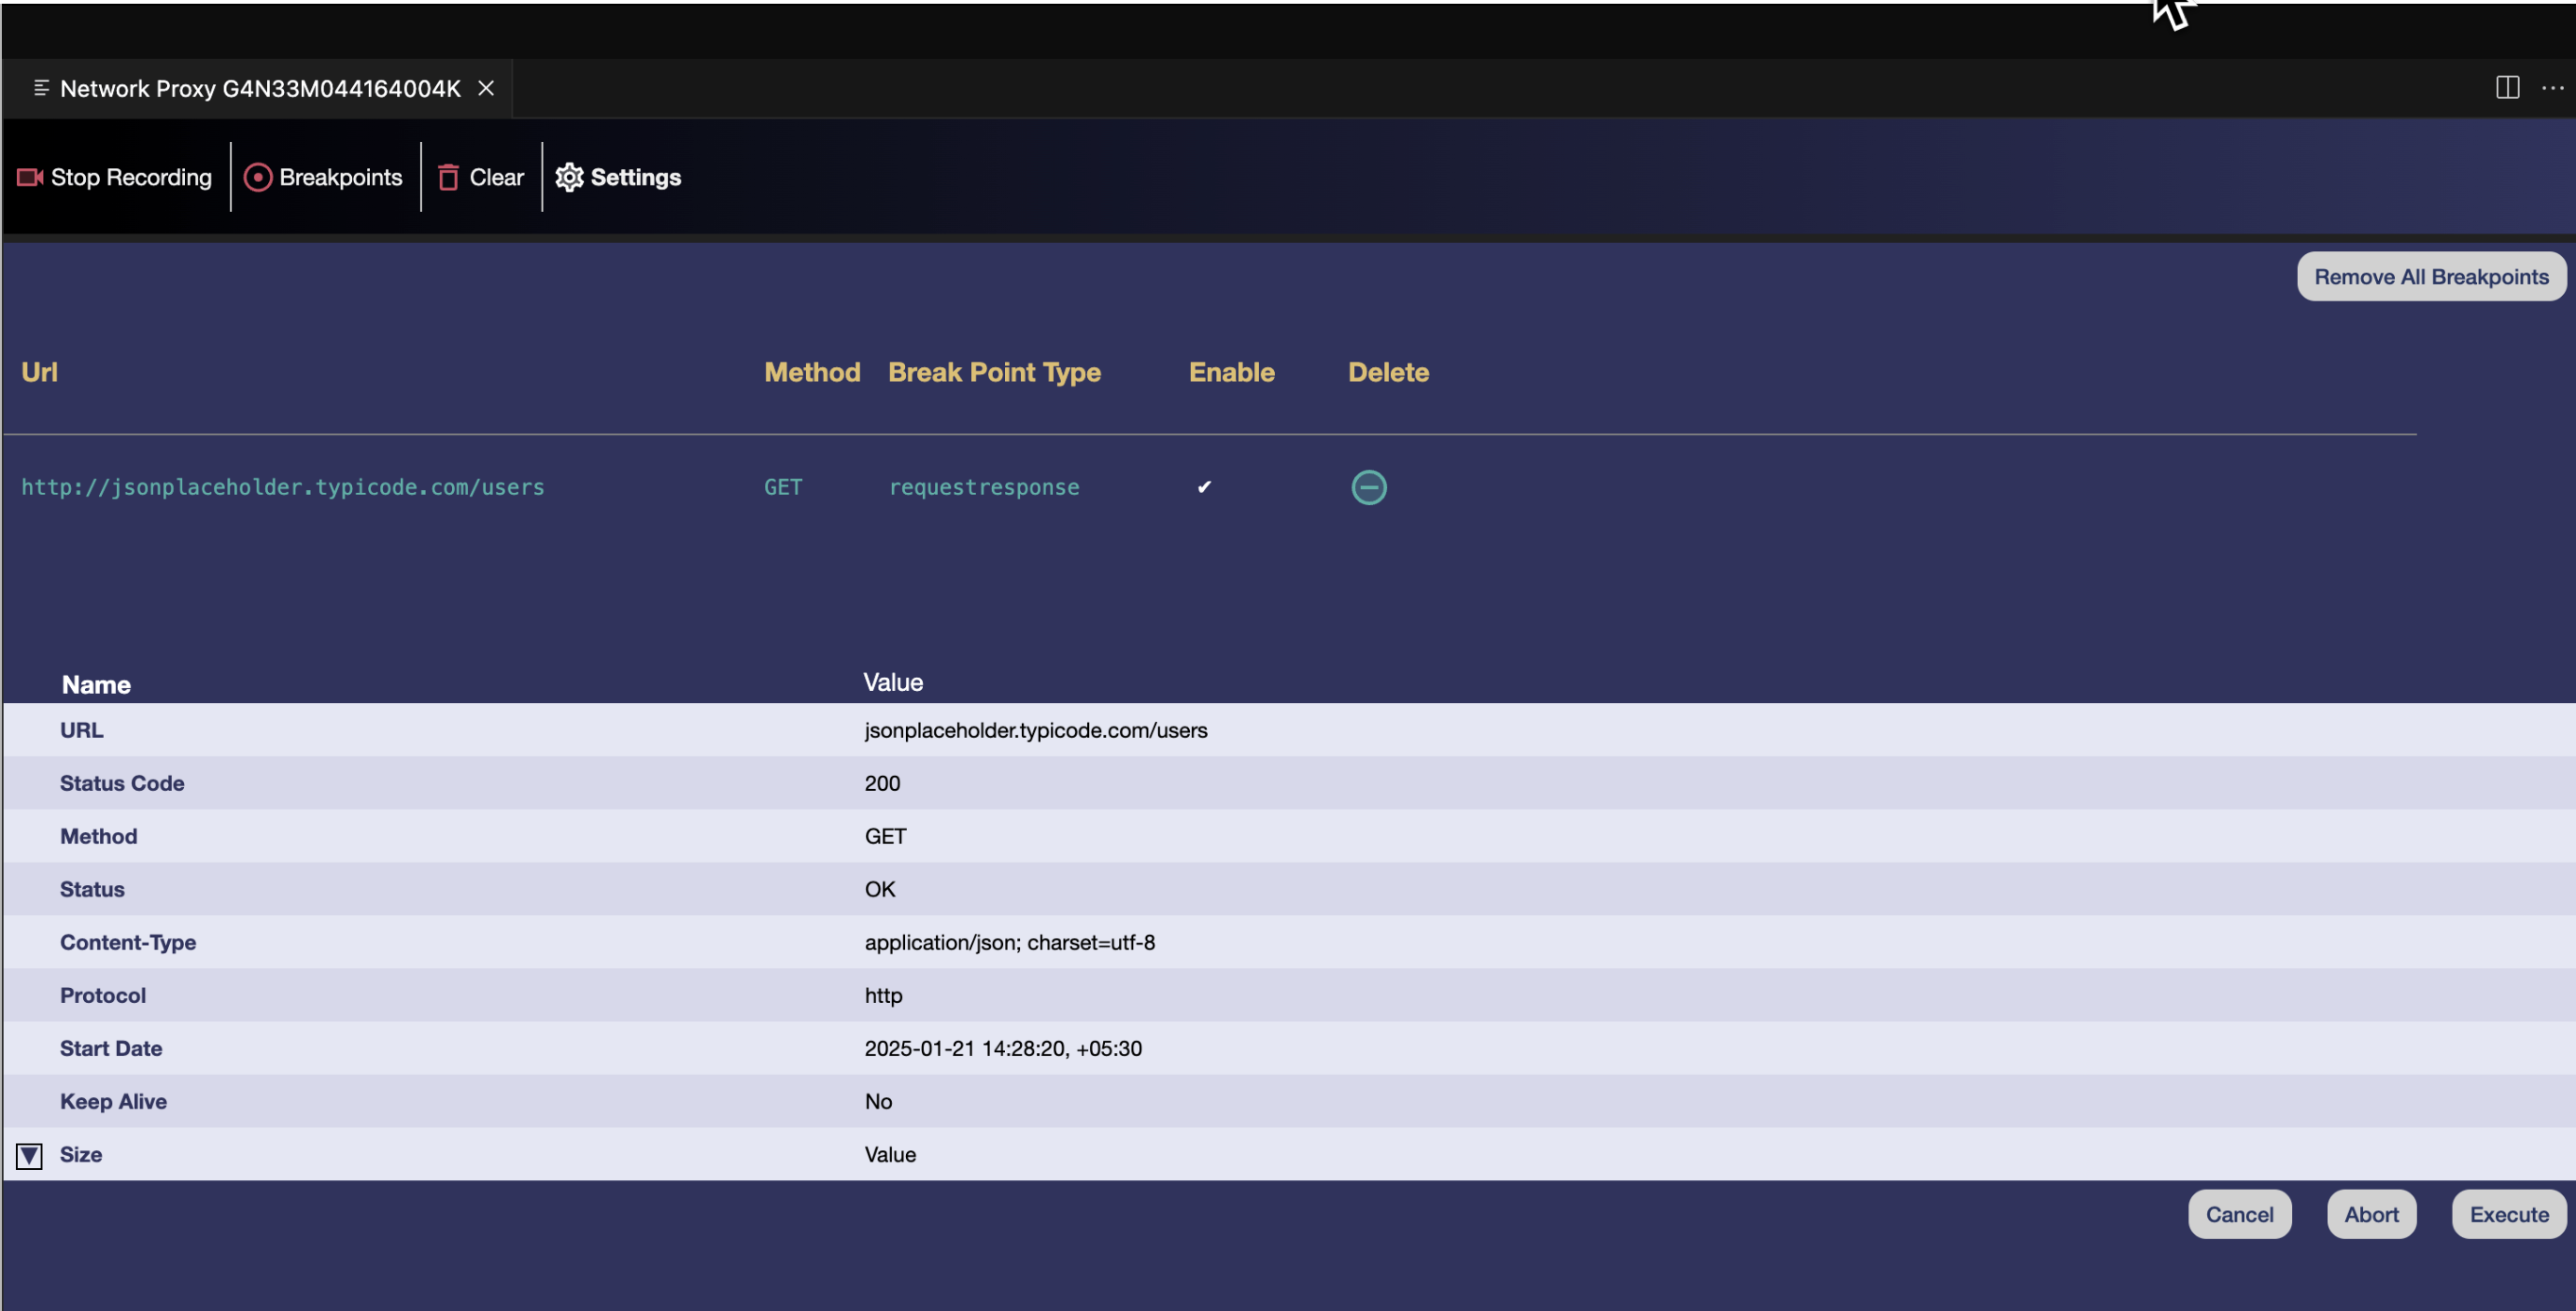This screenshot has width=2576, height=1311.
Task: Select the Stop Recording camera icon
Action: pos(28,177)
